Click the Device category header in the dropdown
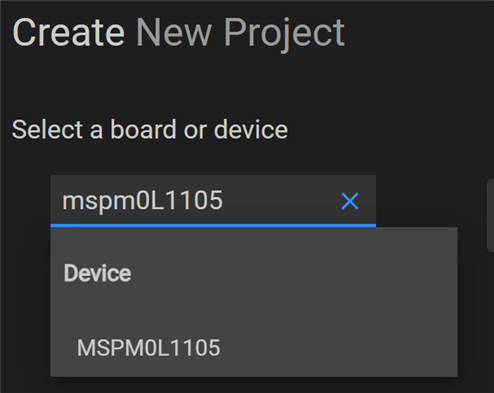 pos(97,273)
